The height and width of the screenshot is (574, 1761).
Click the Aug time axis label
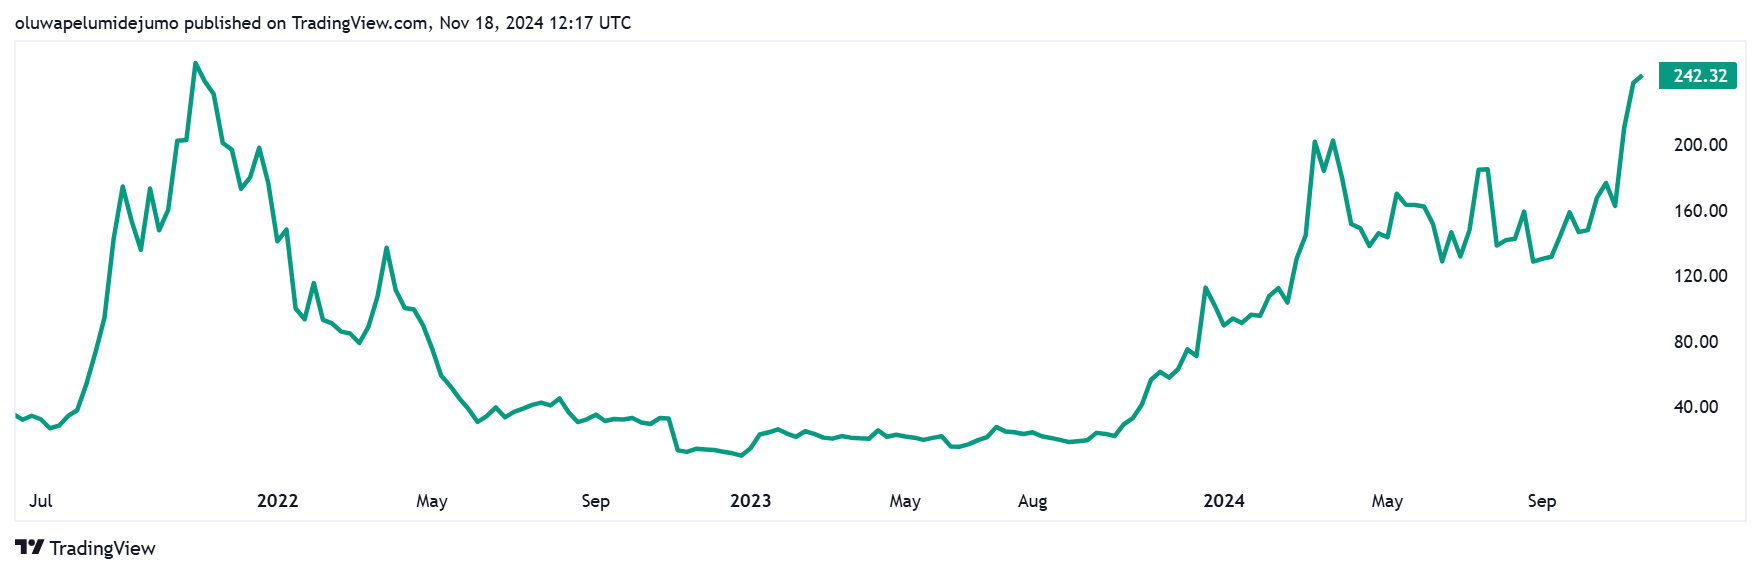[x=1032, y=502]
